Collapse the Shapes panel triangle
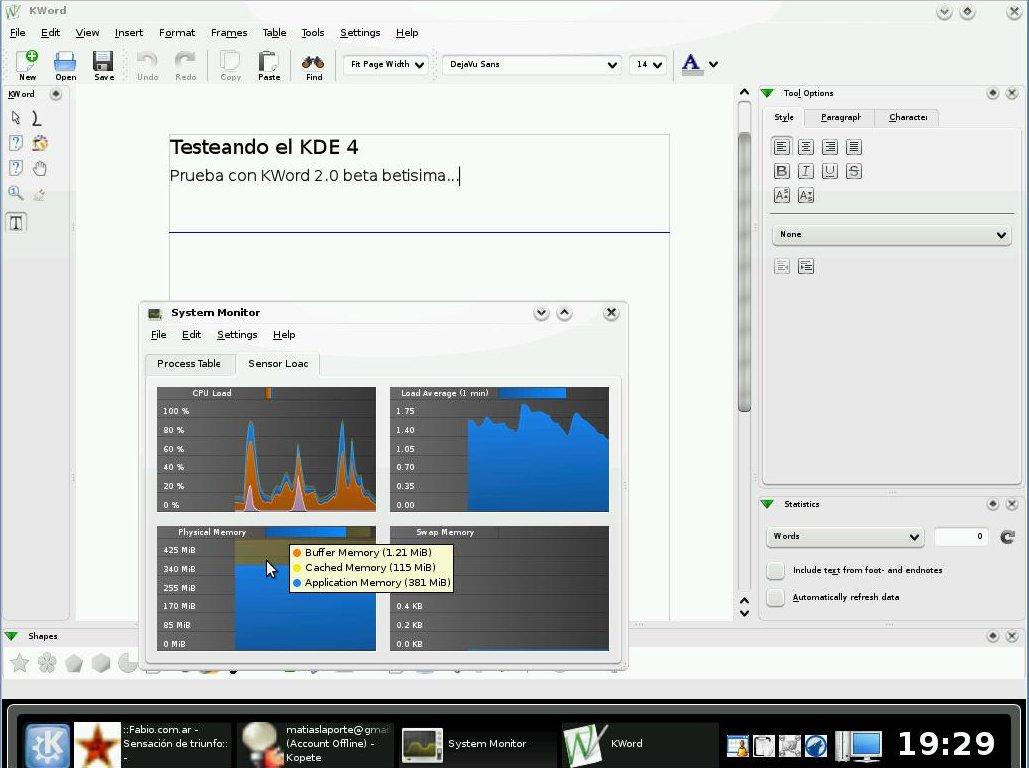 (x=11, y=636)
